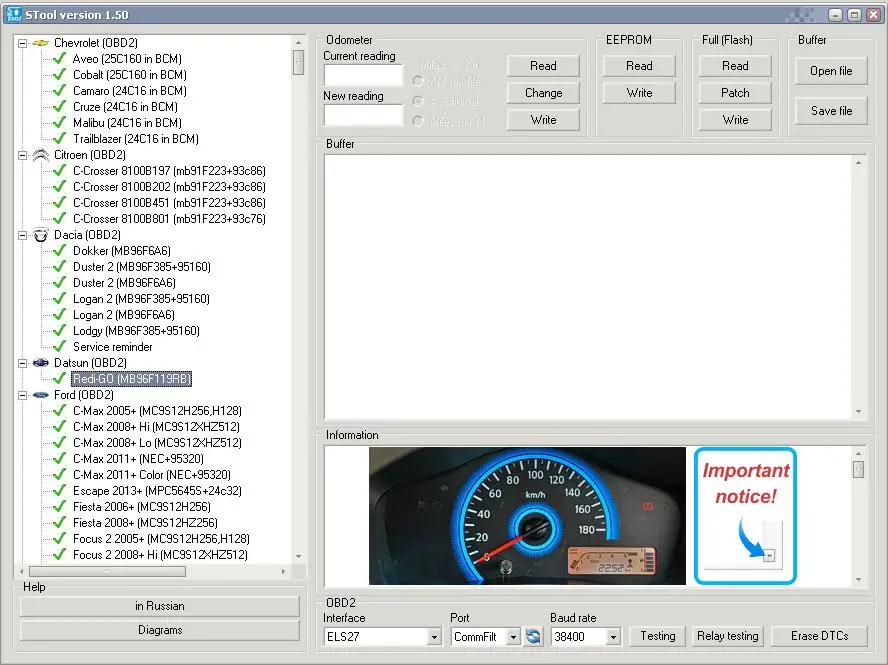Click the Patch button under Full (Flash)
The width and height of the screenshot is (888, 665).
[x=735, y=93]
